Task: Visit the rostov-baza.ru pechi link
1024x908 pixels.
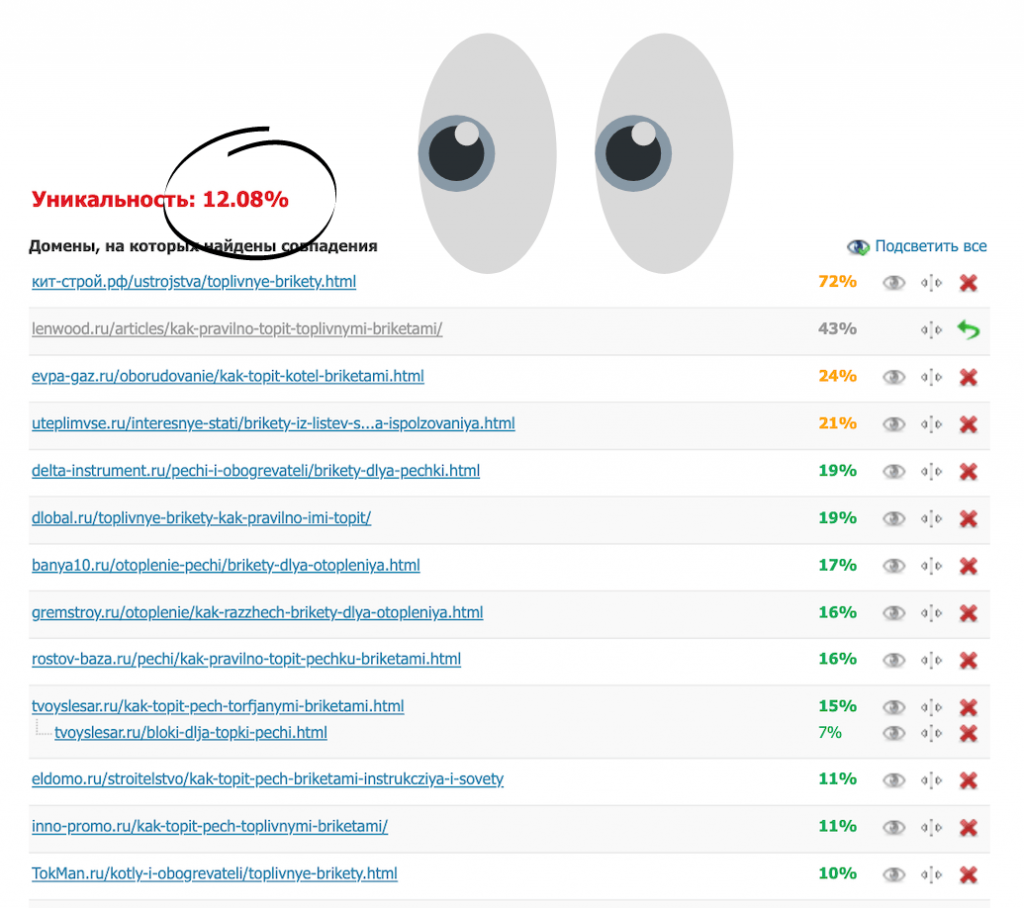Action: (246, 659)
